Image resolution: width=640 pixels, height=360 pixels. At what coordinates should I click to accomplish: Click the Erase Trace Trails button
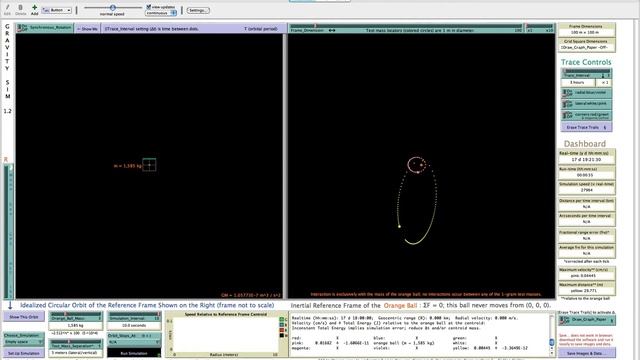586,127
